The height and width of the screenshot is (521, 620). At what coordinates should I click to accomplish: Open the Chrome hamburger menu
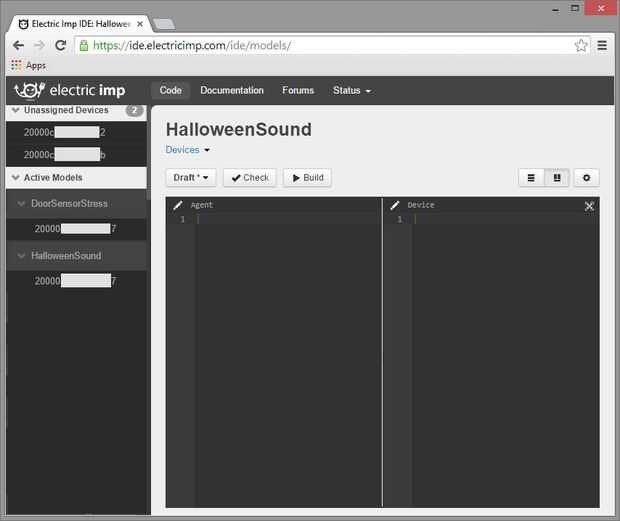[602, 45]
